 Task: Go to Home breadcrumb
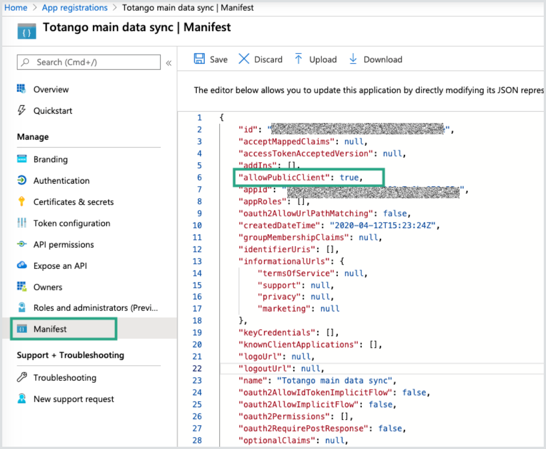click(16, 8)
